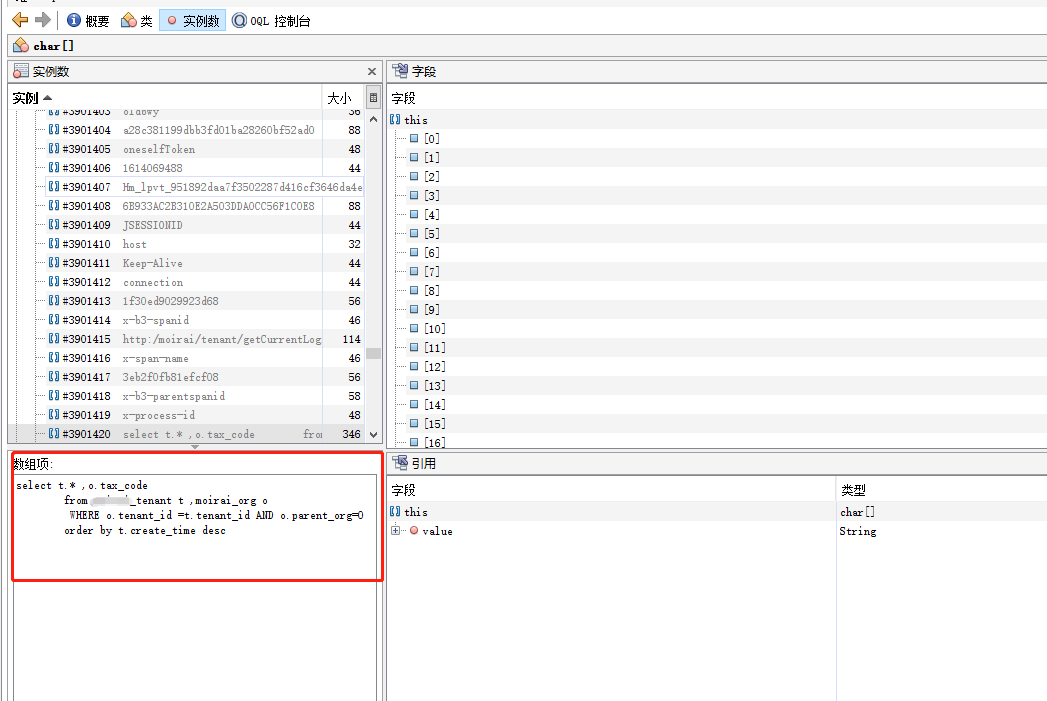This screenshot has width=1047, height=701.
Task: Click the column chooser icon in instances table
Action: [373, 98]
